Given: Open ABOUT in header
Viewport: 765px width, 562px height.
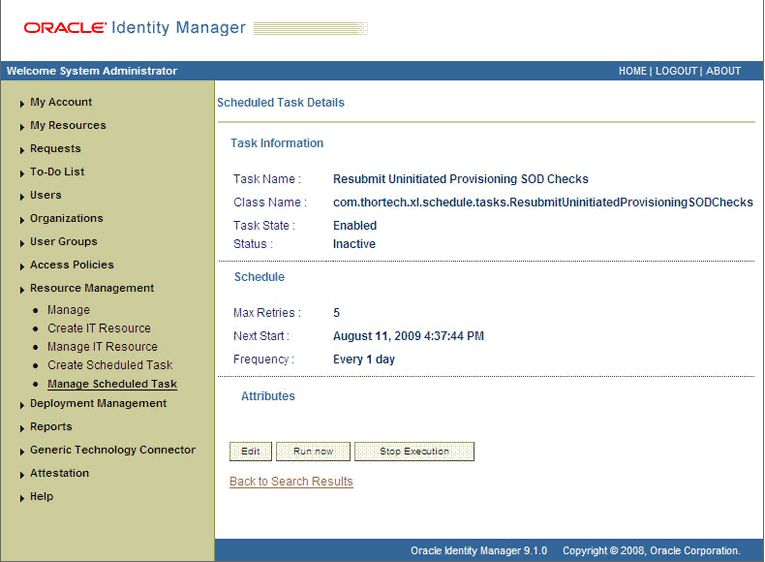Looking at the screenshot, I should click(x=724, y=71).
